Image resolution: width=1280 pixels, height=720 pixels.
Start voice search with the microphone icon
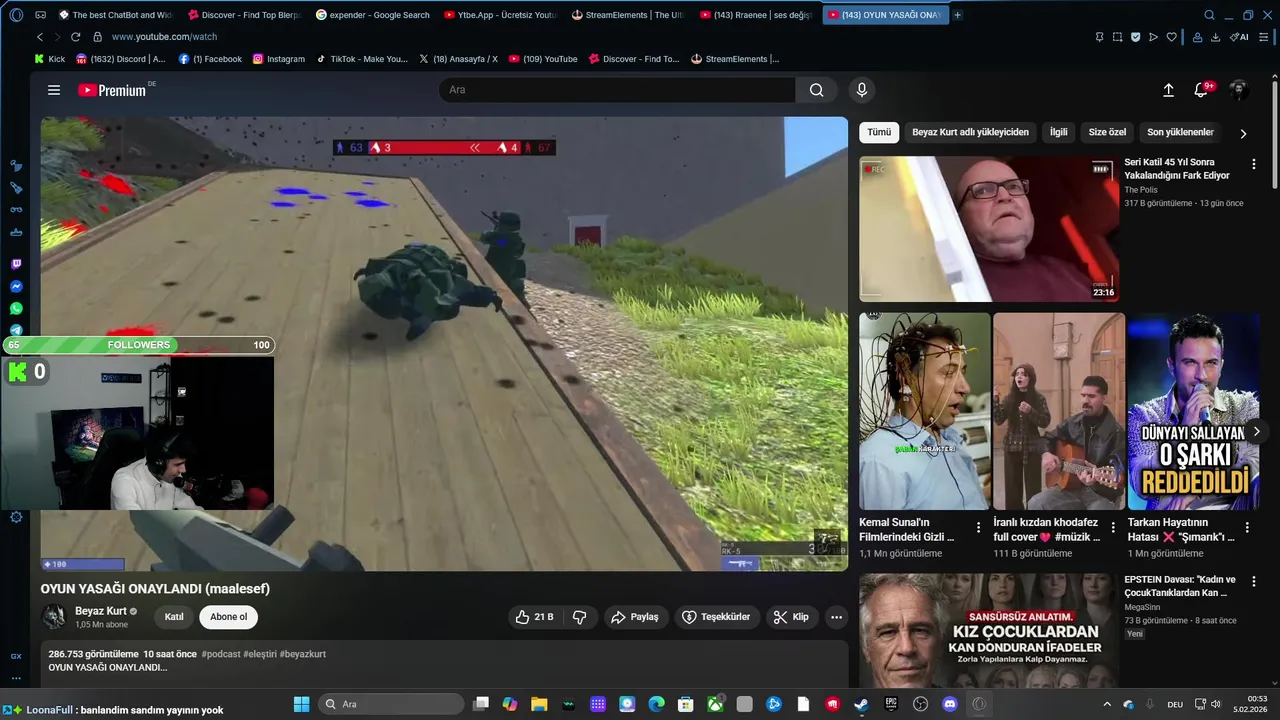point(862,90)
